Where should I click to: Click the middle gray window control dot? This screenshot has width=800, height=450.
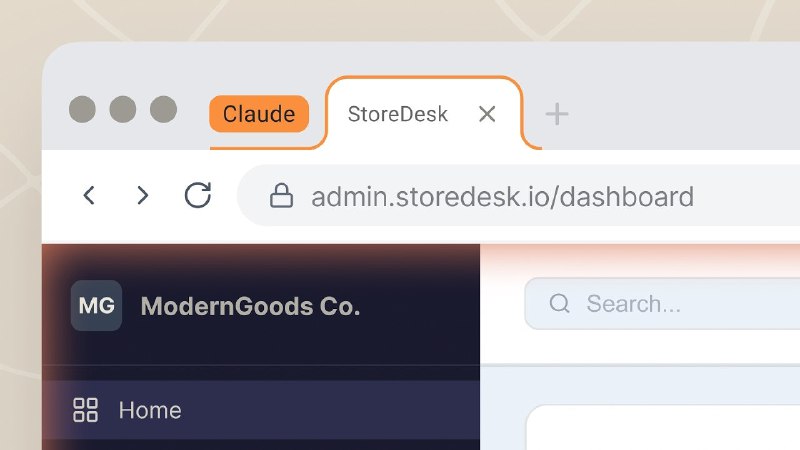(x=123, y=109)
